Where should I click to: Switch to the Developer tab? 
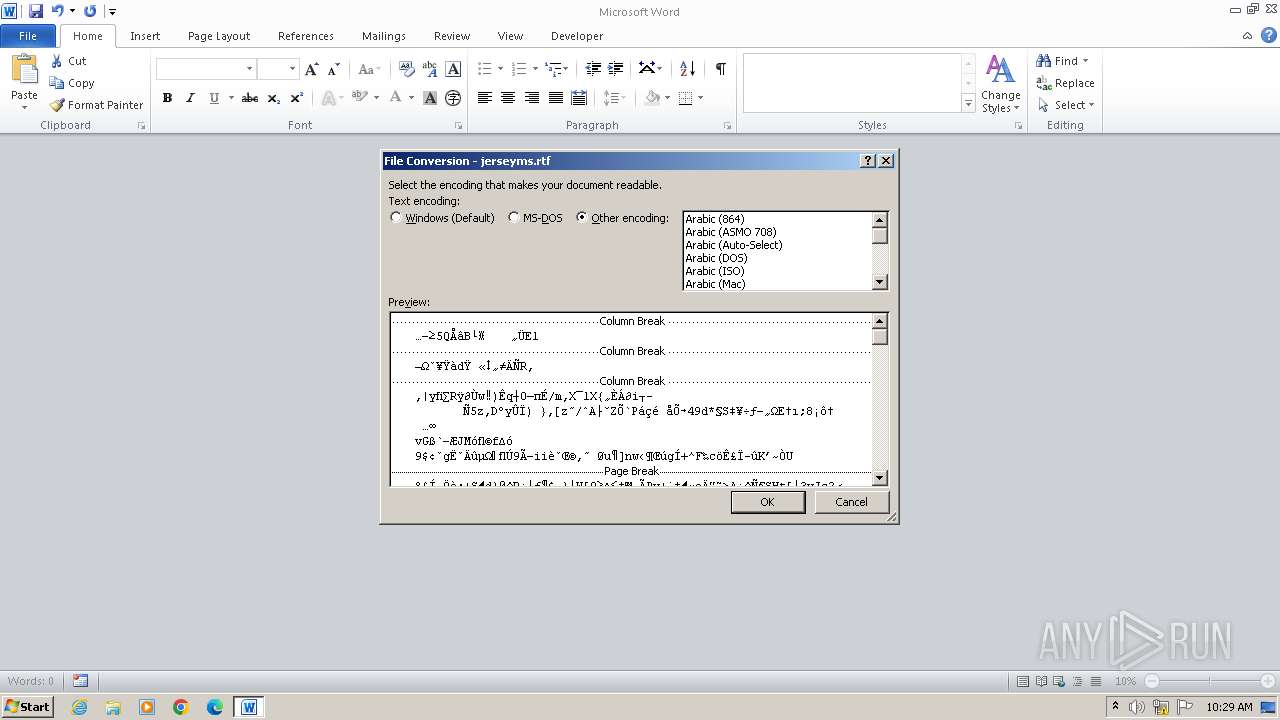tap(577, 36)
